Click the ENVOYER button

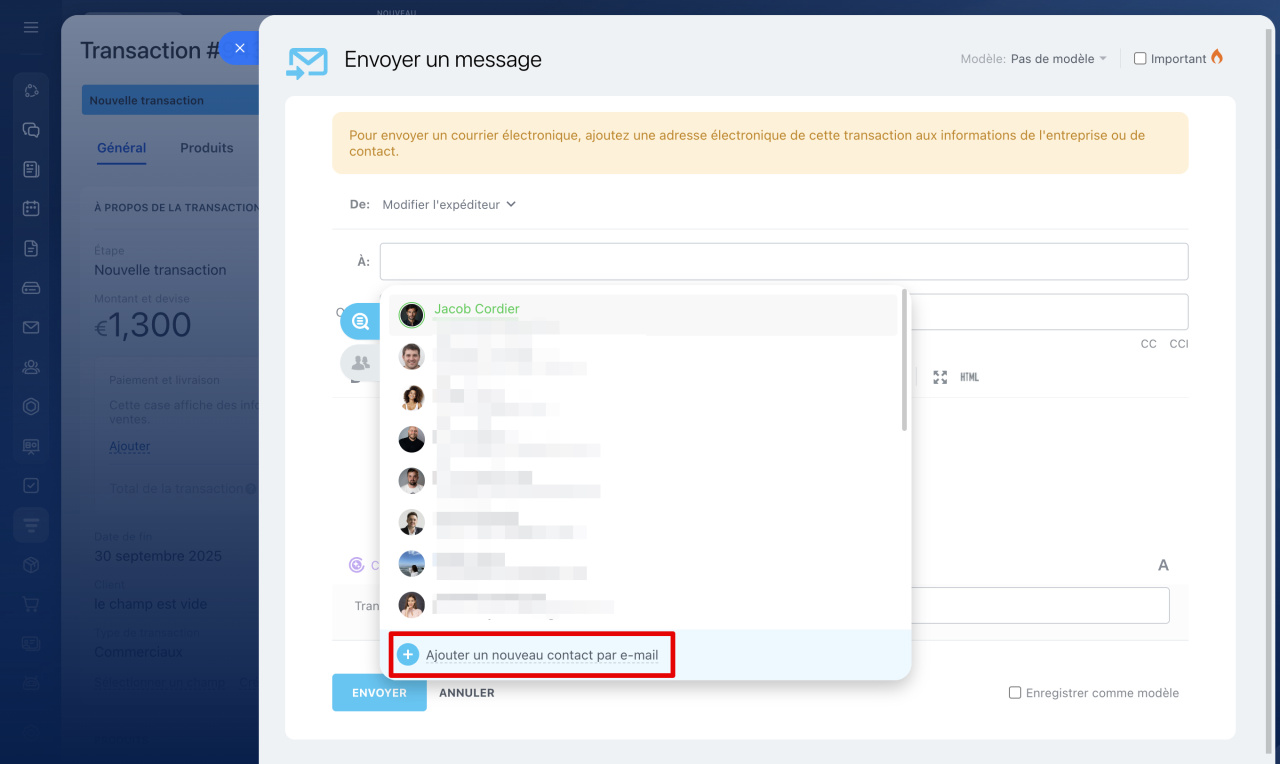point(379,693)
